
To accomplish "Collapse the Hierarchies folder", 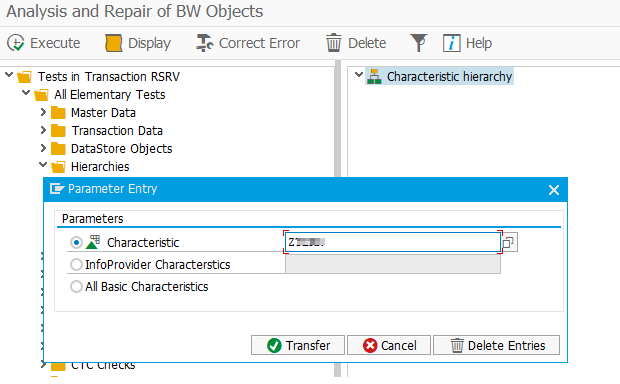I will [x=43, y=165].
